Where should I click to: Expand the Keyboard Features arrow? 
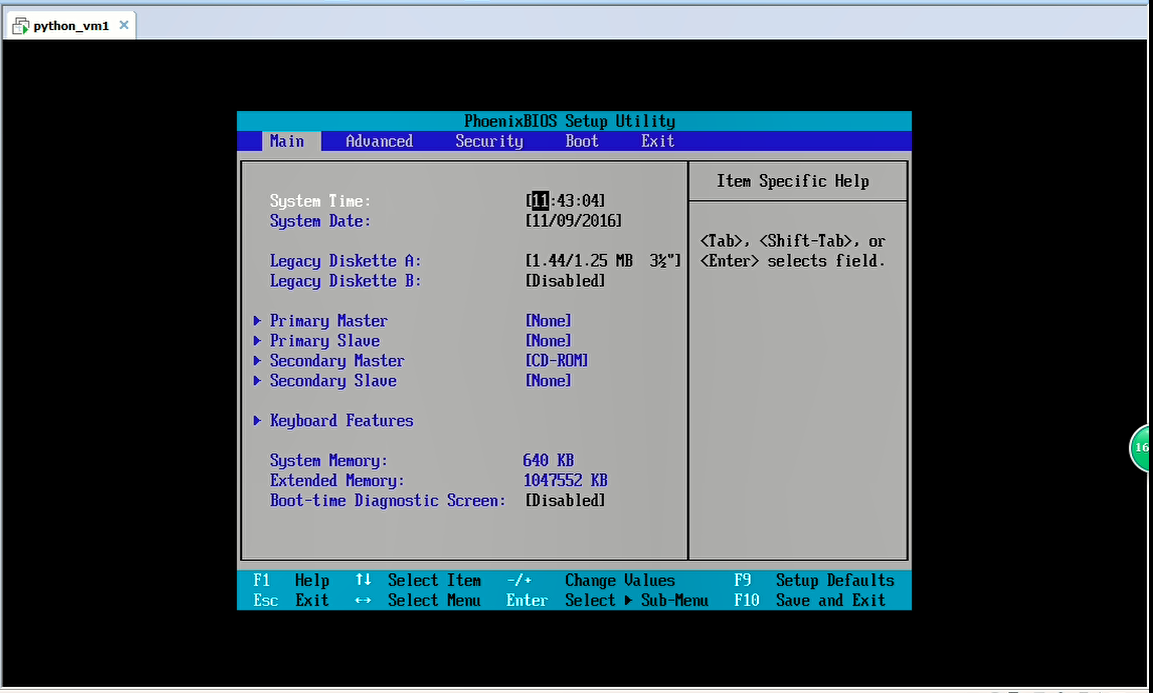coord(257,421)
